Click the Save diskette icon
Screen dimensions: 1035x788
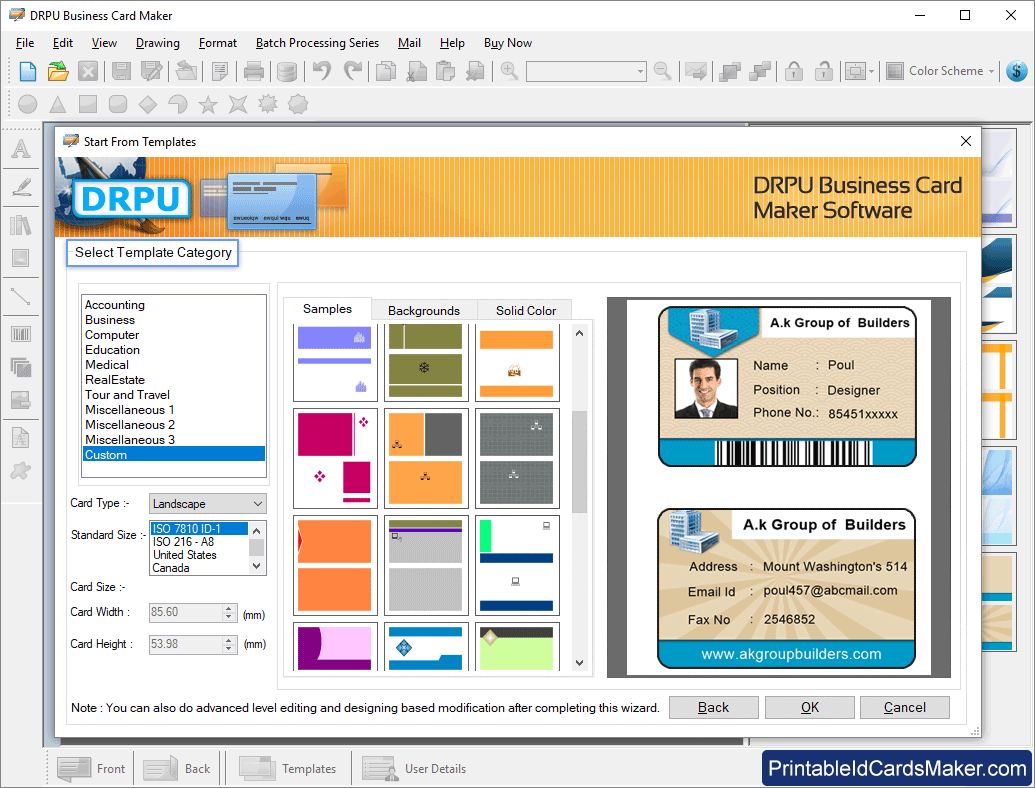121,71
